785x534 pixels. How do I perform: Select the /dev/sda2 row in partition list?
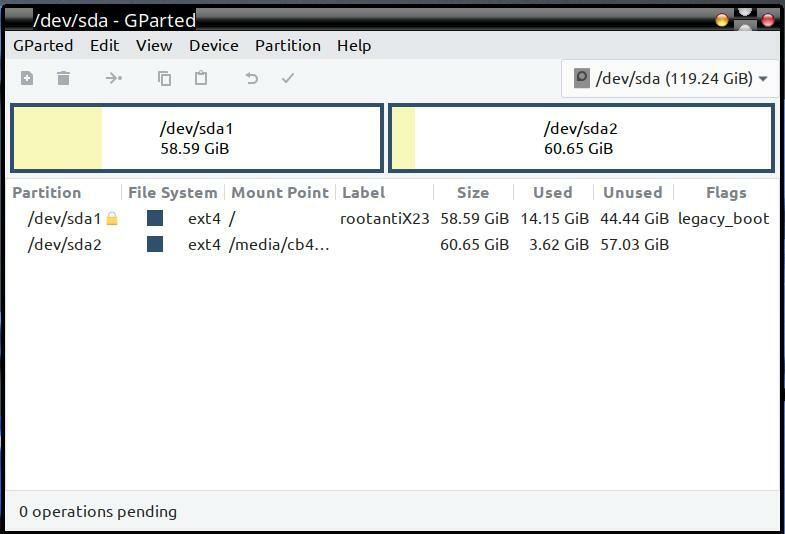(x=392, y=244)
